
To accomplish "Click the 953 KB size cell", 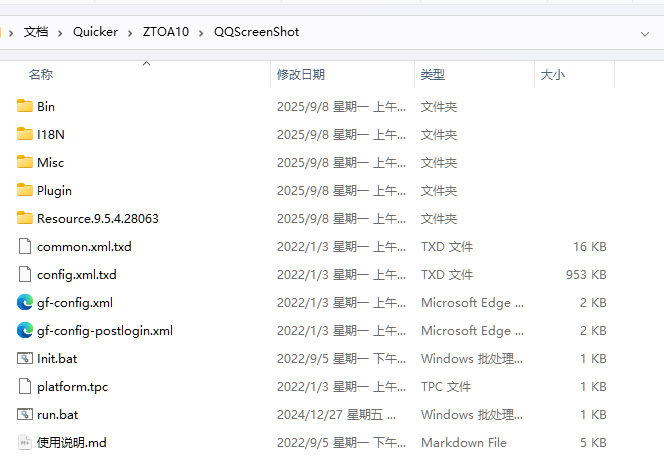I will (x=586, y=275).
